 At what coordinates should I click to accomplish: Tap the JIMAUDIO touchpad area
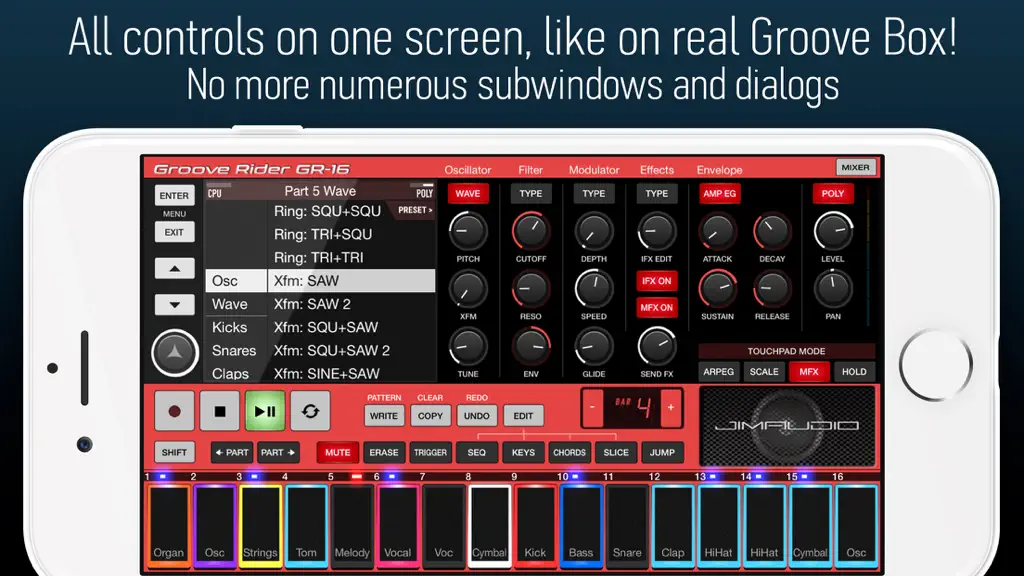point(787,426)
